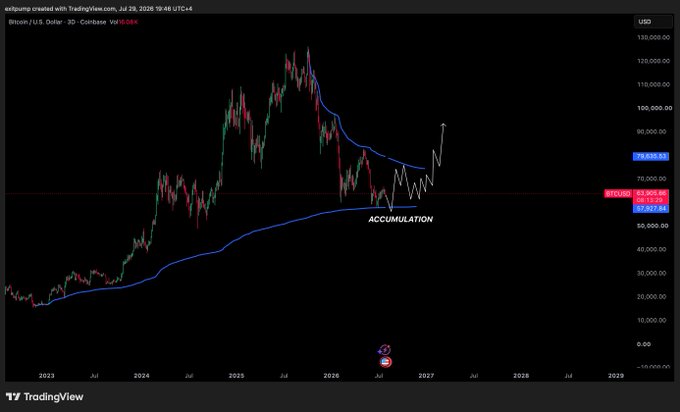Click the US flag economic event icon
Viewport: 680px width, 412px height.
[x=386, y=362]
